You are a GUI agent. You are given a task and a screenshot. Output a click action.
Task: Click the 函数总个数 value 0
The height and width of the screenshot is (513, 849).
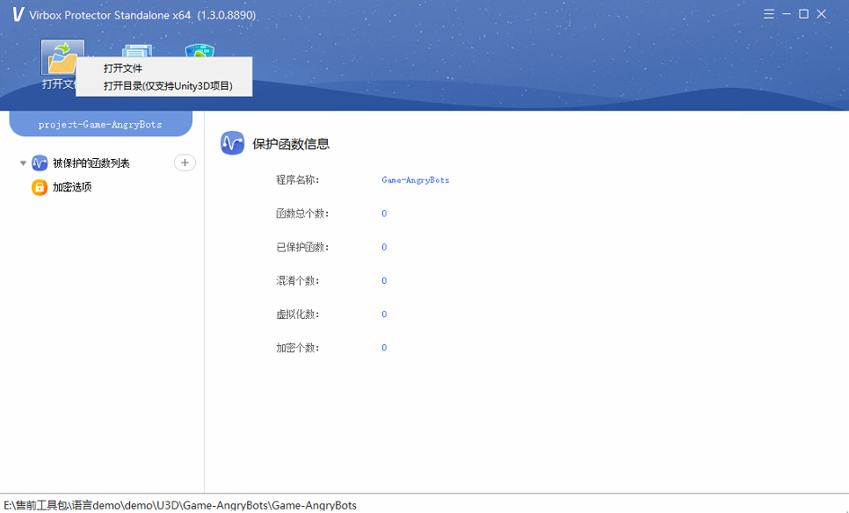pyautogui.click(x=384, y=213)
